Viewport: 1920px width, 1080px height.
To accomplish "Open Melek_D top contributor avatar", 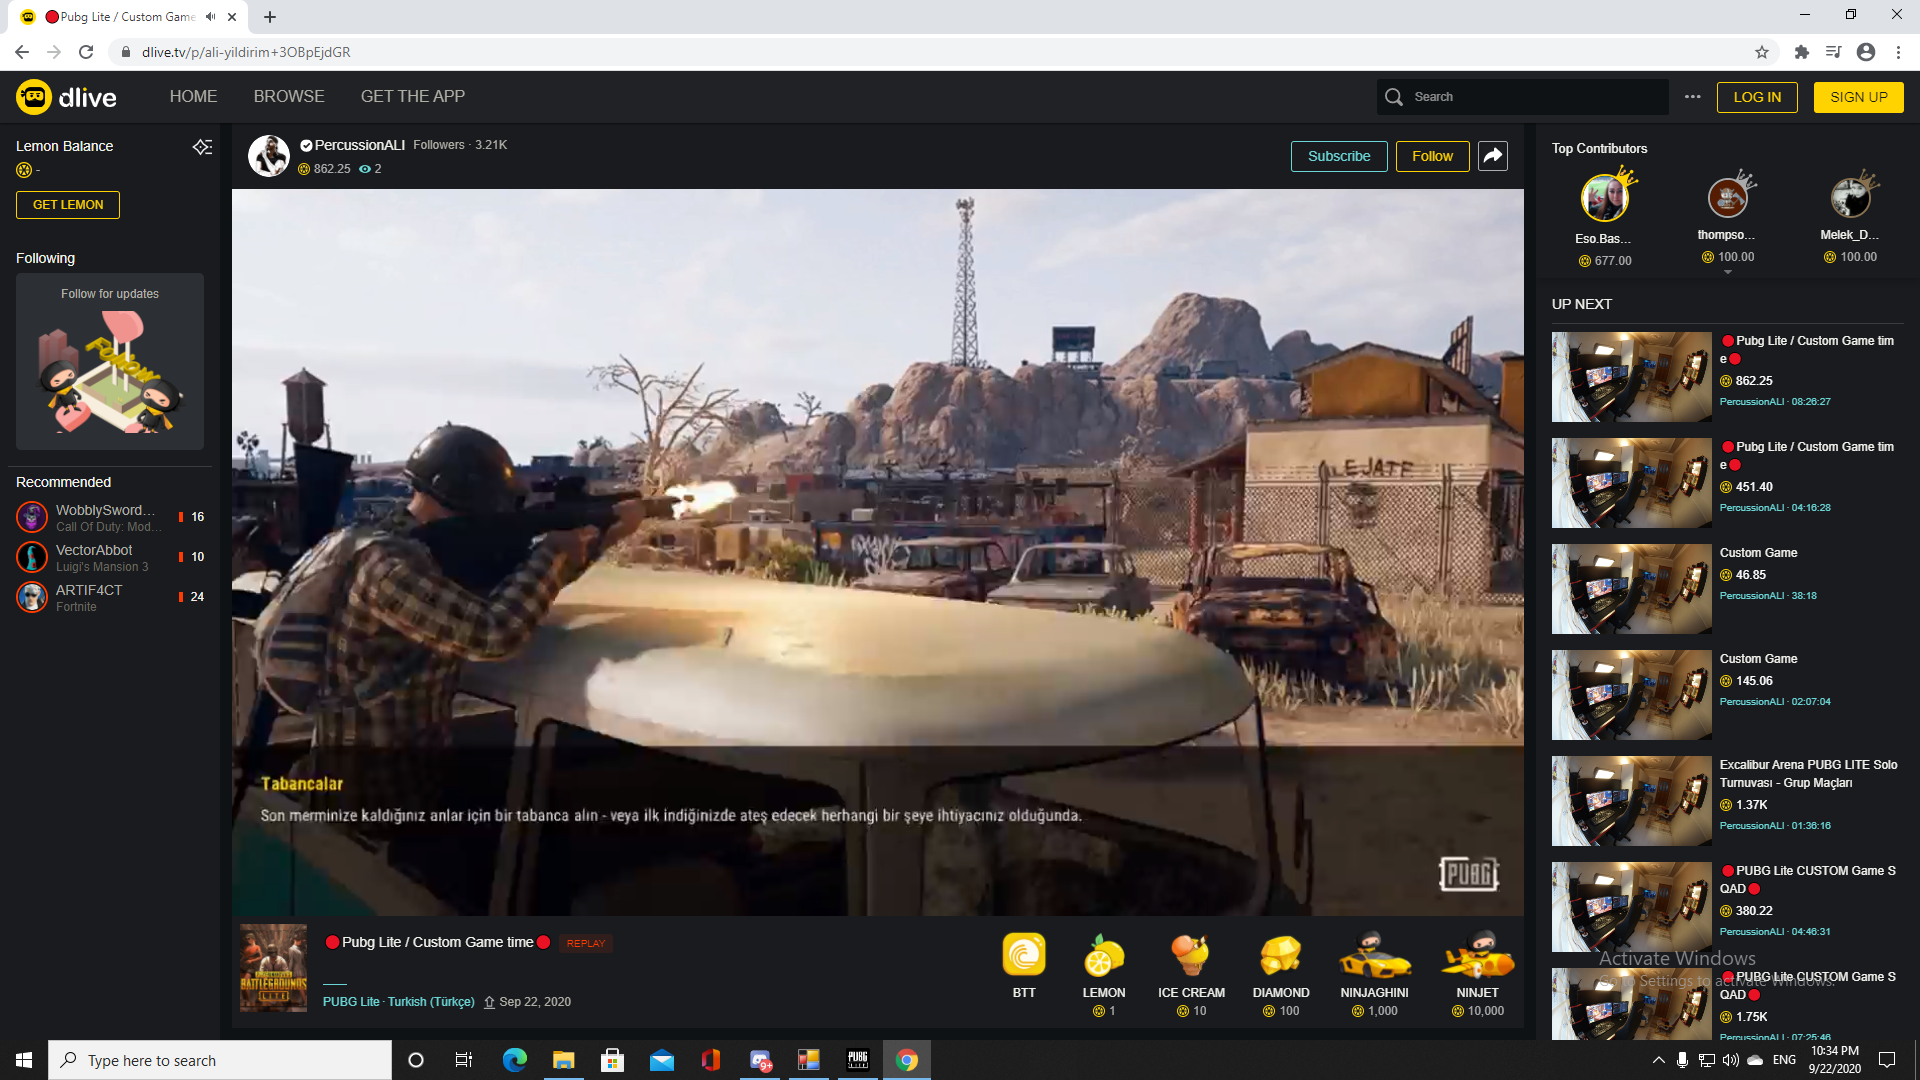I will pyautogui.click(x=1850, y=198).
